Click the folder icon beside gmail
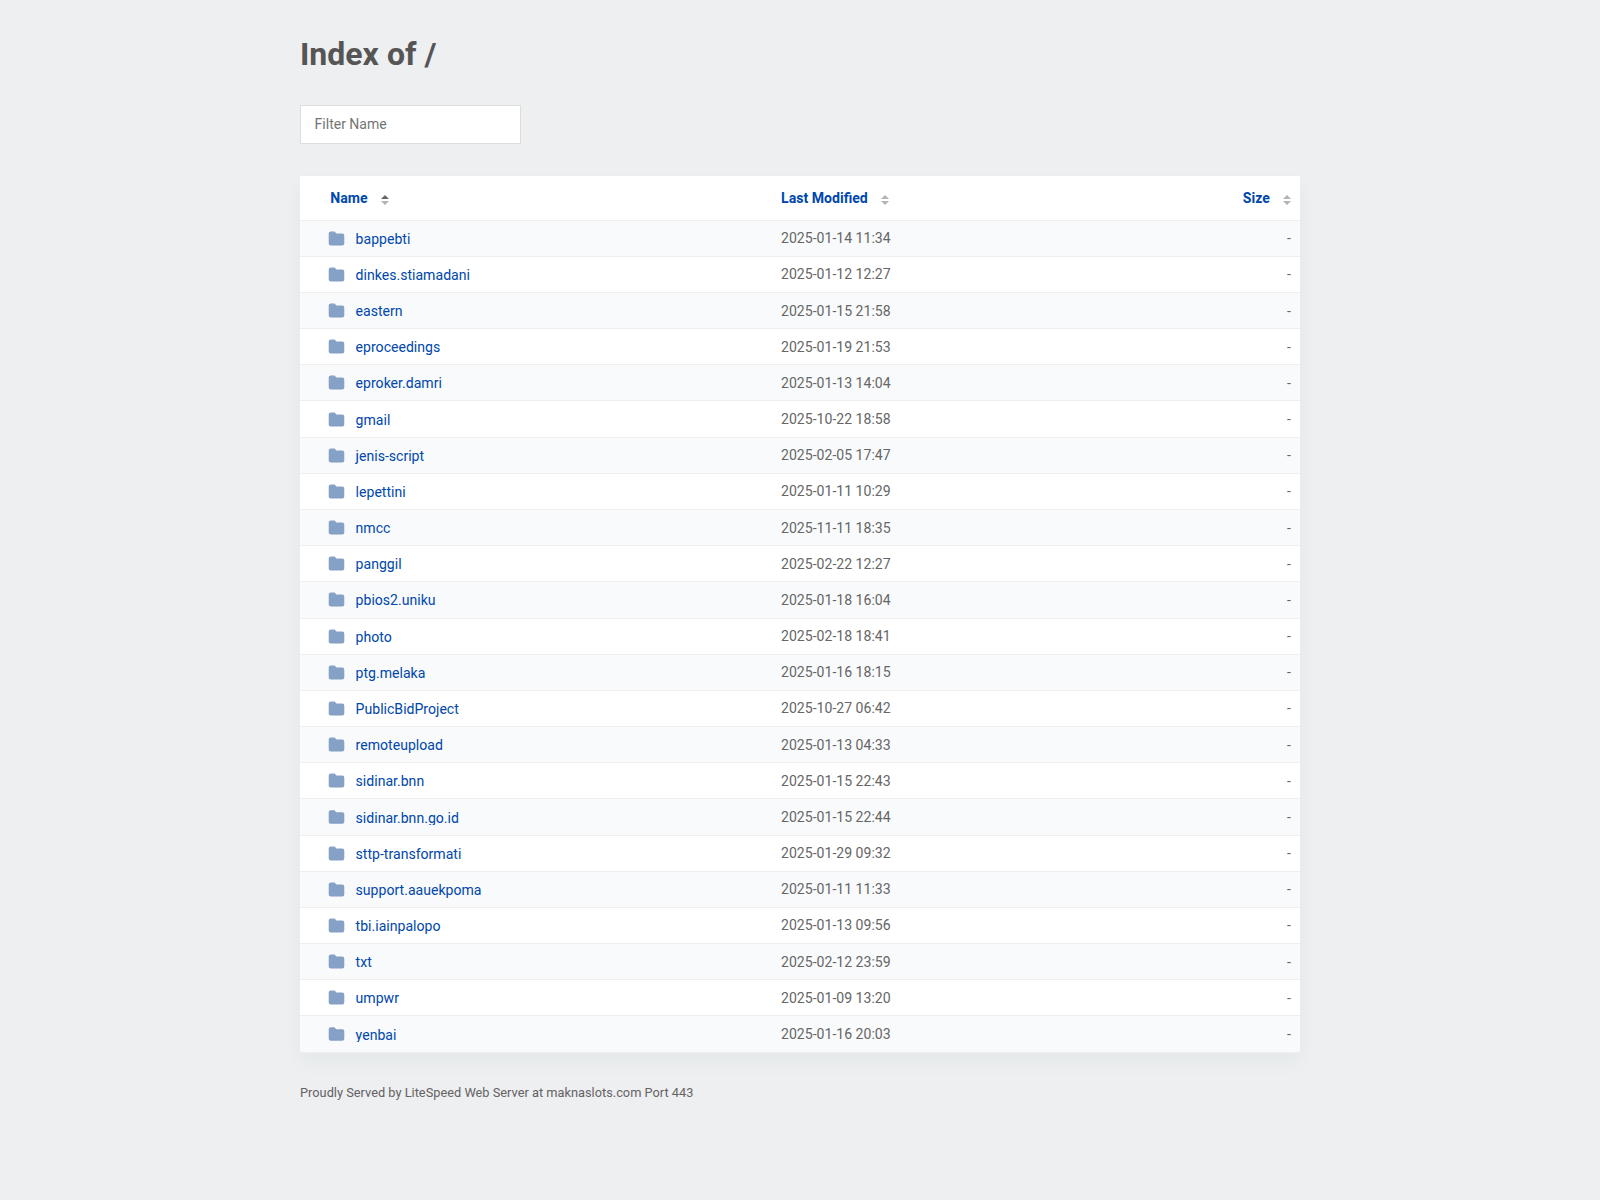The image size is (1600, 1200). point(337,420)
